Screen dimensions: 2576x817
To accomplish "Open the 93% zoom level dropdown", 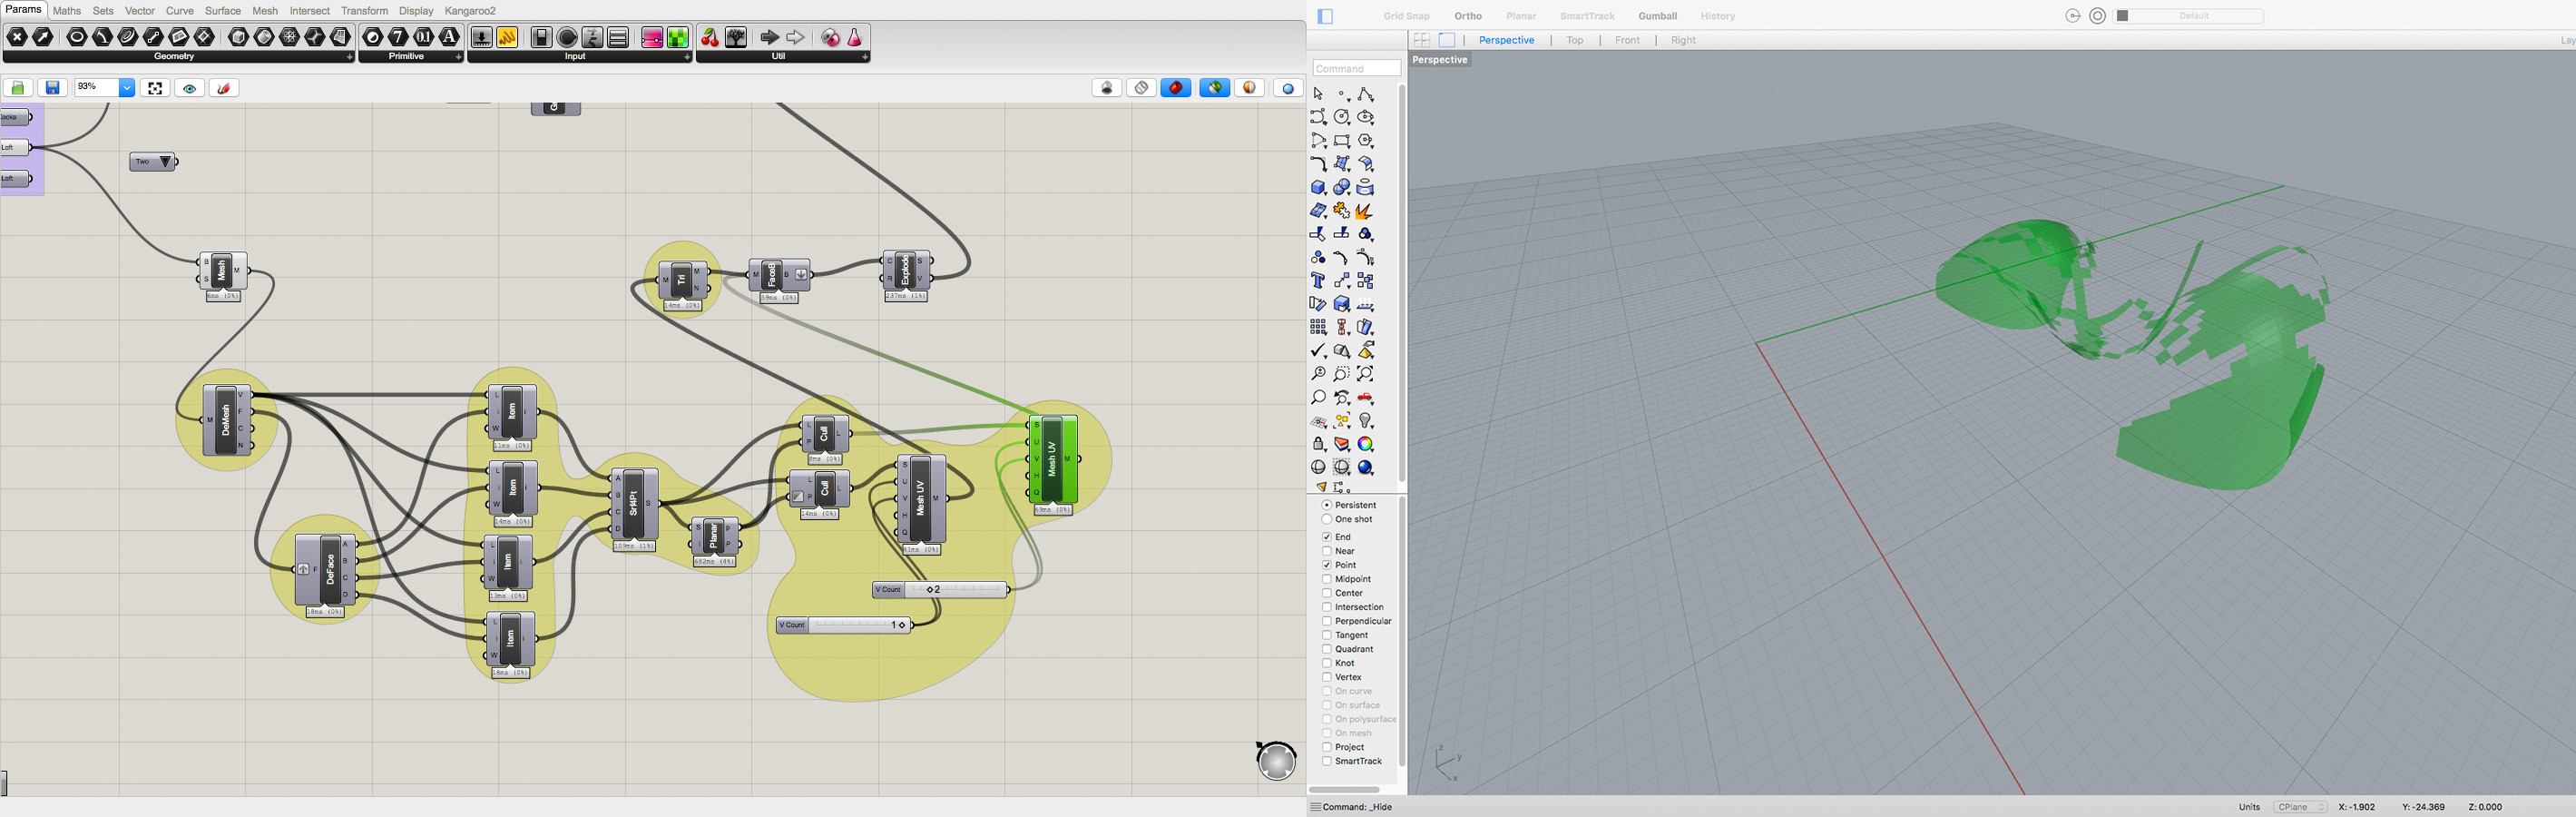I will click(127, 88).
